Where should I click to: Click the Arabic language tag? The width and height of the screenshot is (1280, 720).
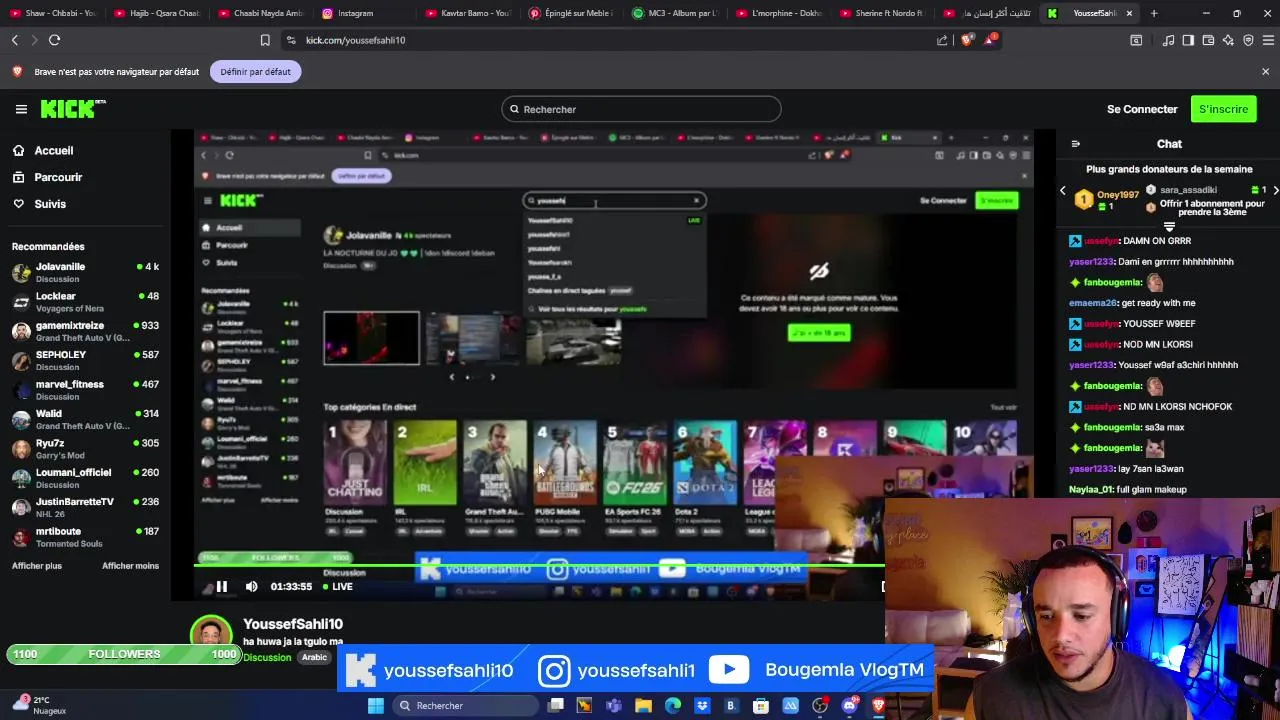tap(315, 657)
